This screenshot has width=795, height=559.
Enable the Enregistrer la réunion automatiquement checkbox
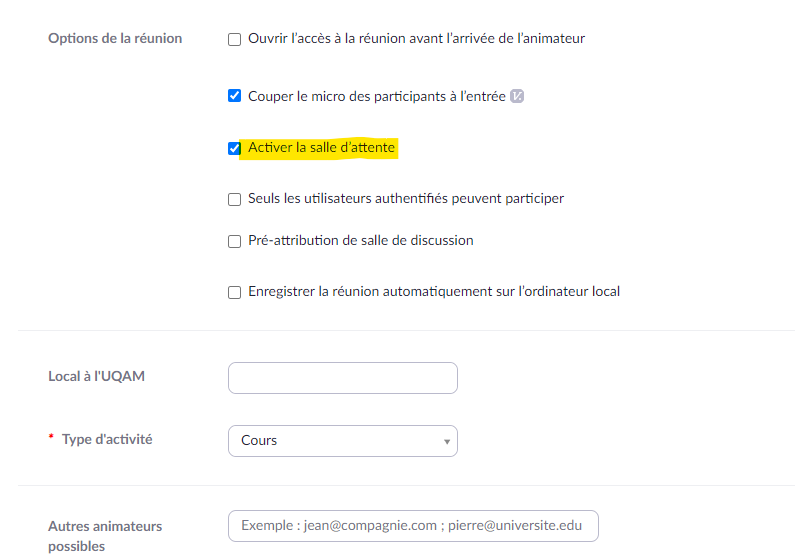click(x=234, y=292)
